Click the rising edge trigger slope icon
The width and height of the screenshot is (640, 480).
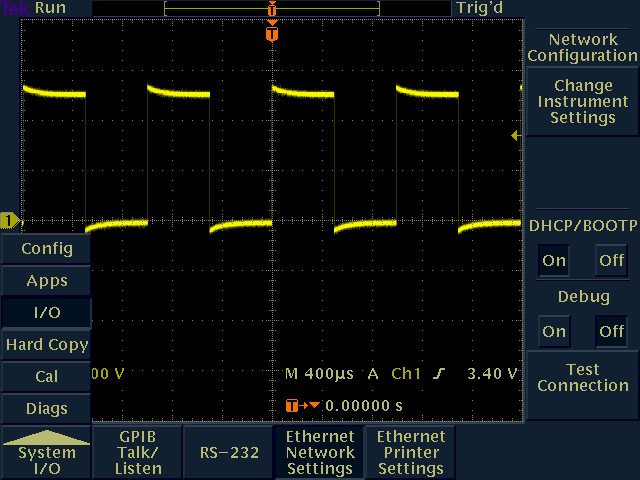click(x=440, y=374)
